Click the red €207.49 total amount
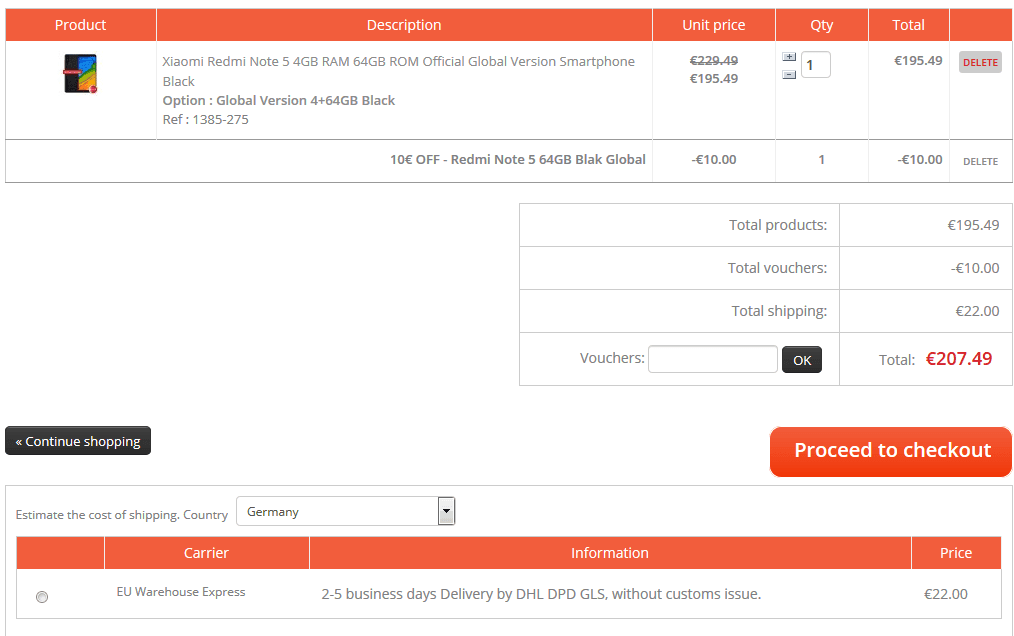Screen dimensions: 1014x636 tap(958, 359)
